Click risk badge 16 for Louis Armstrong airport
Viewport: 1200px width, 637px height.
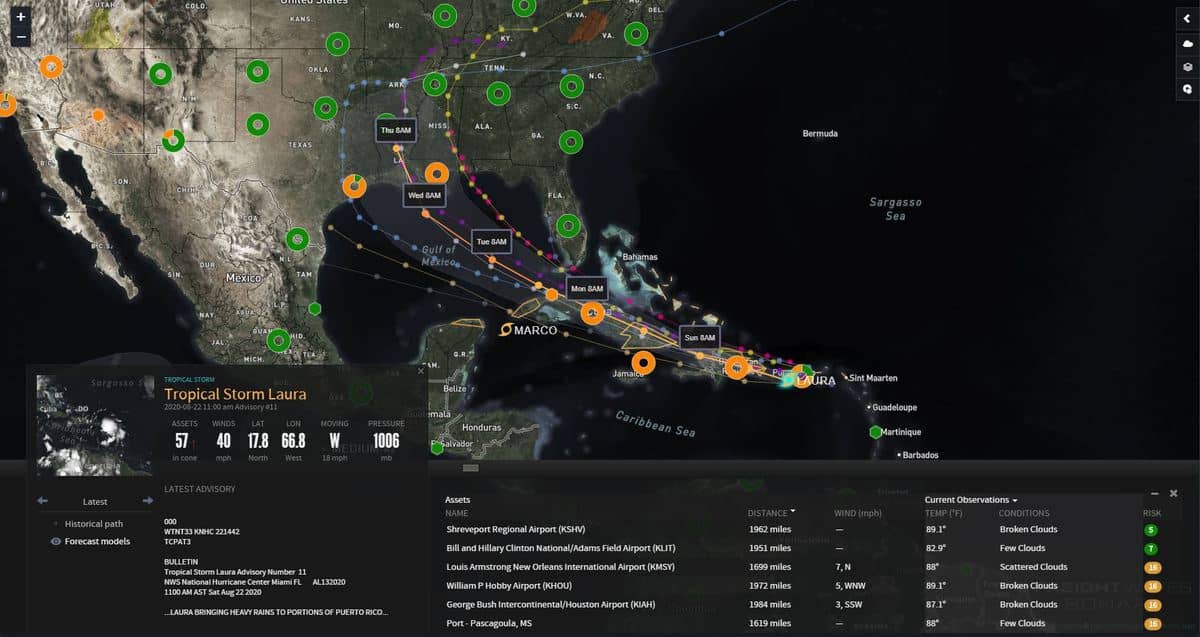tap(1152, 567)
